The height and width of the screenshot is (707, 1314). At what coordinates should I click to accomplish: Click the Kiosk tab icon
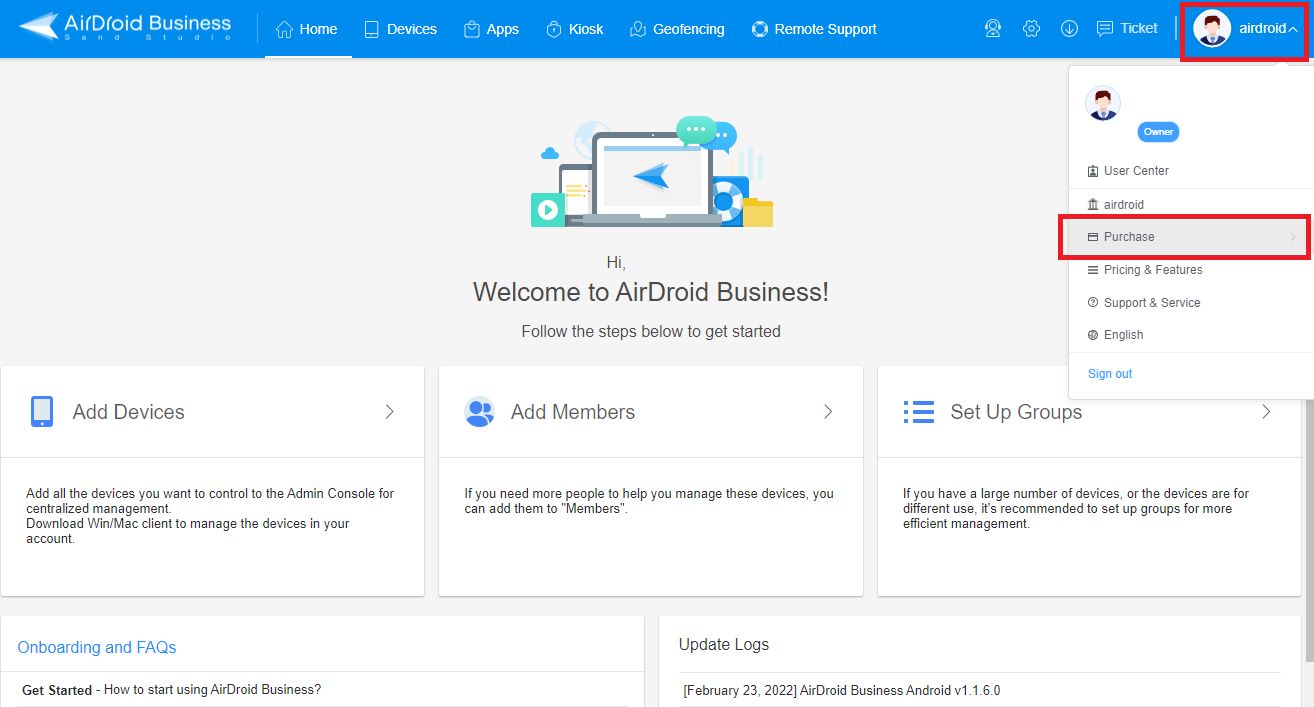pos(554,29)
